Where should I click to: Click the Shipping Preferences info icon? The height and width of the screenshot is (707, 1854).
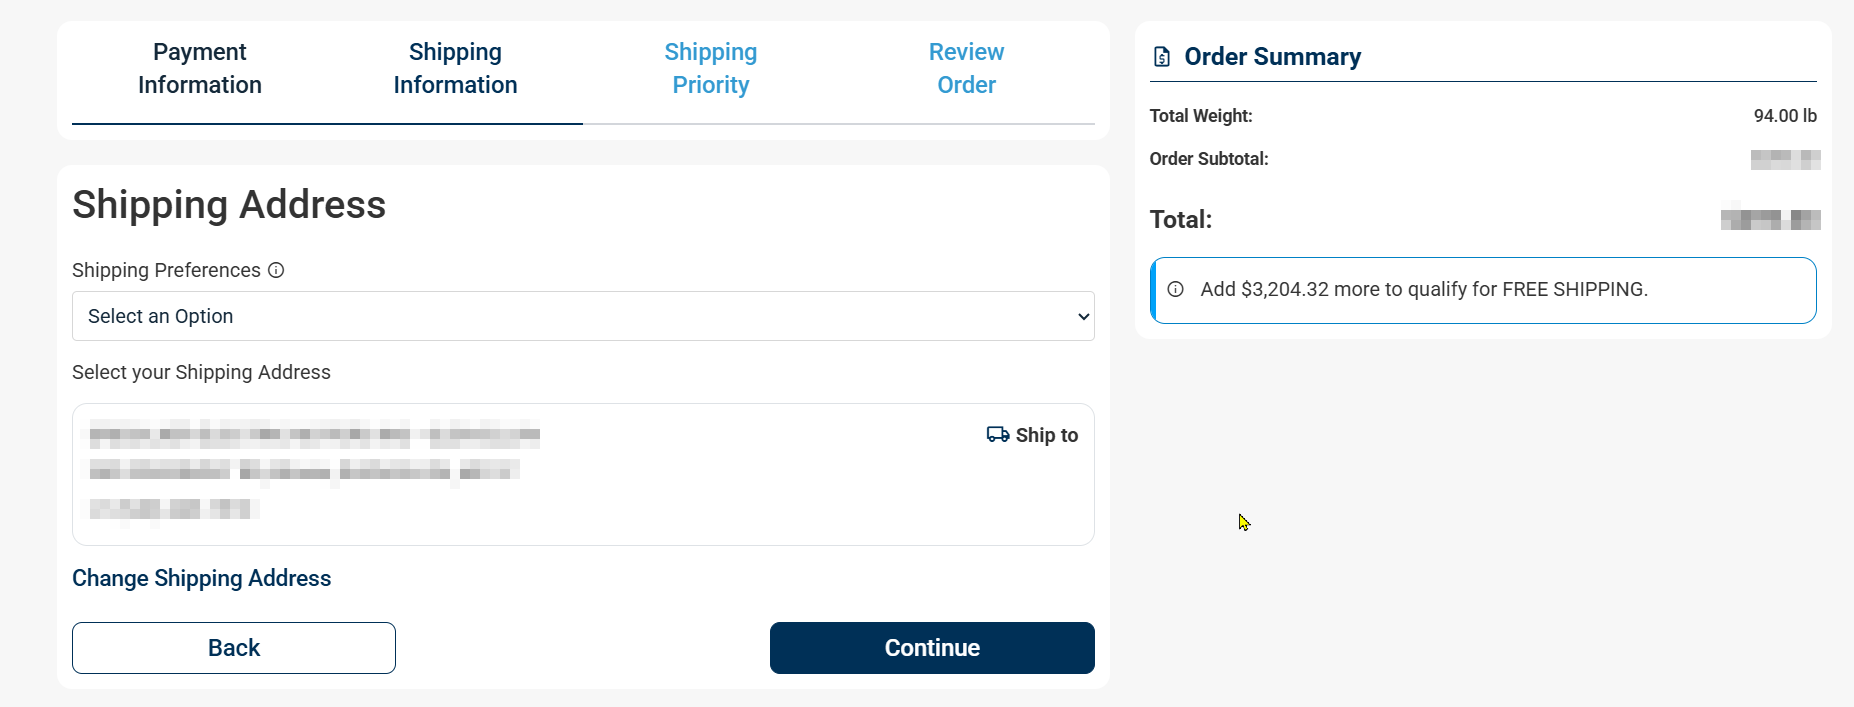[276, 270]
